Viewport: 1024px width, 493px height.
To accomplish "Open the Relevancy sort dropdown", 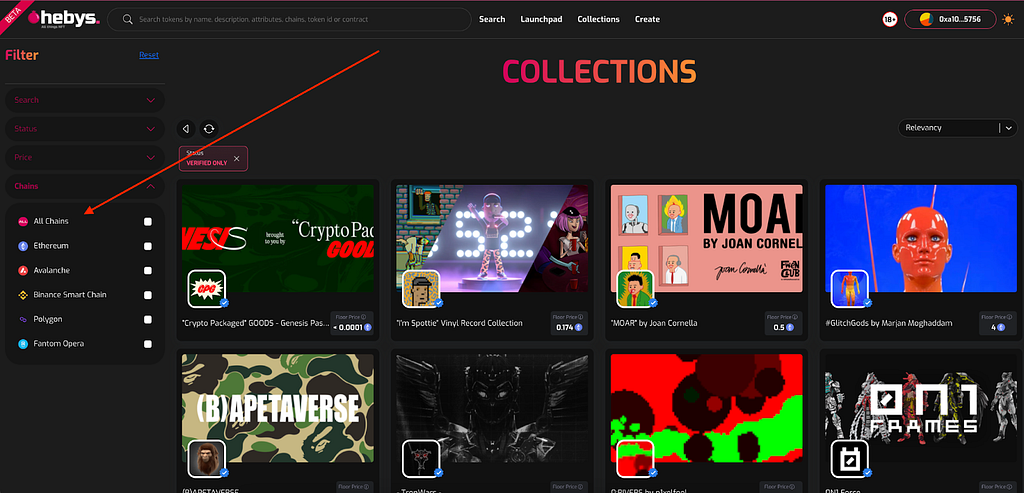I will click(958, 128).
